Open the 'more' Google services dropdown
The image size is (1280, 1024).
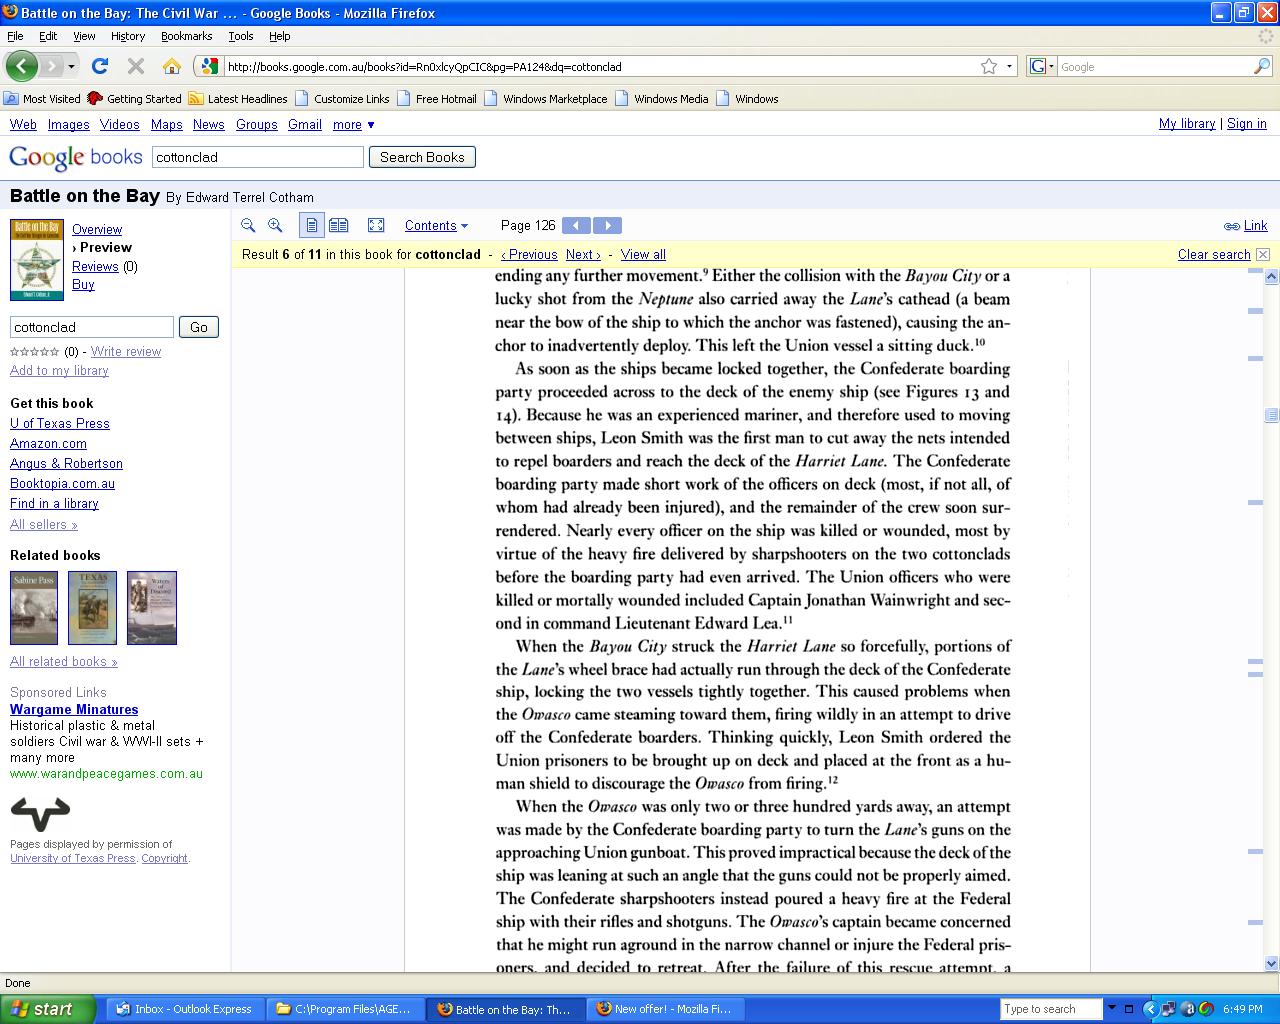[354, 125]
